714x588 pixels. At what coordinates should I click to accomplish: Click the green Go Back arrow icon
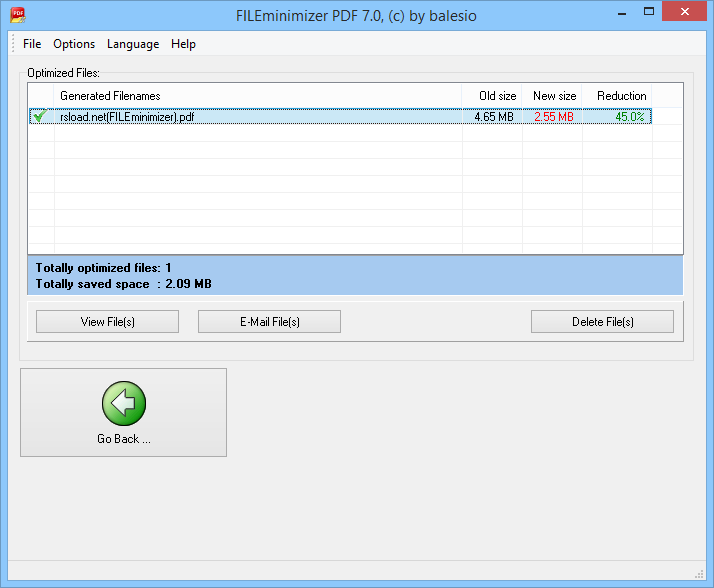[x=124, y=404]
